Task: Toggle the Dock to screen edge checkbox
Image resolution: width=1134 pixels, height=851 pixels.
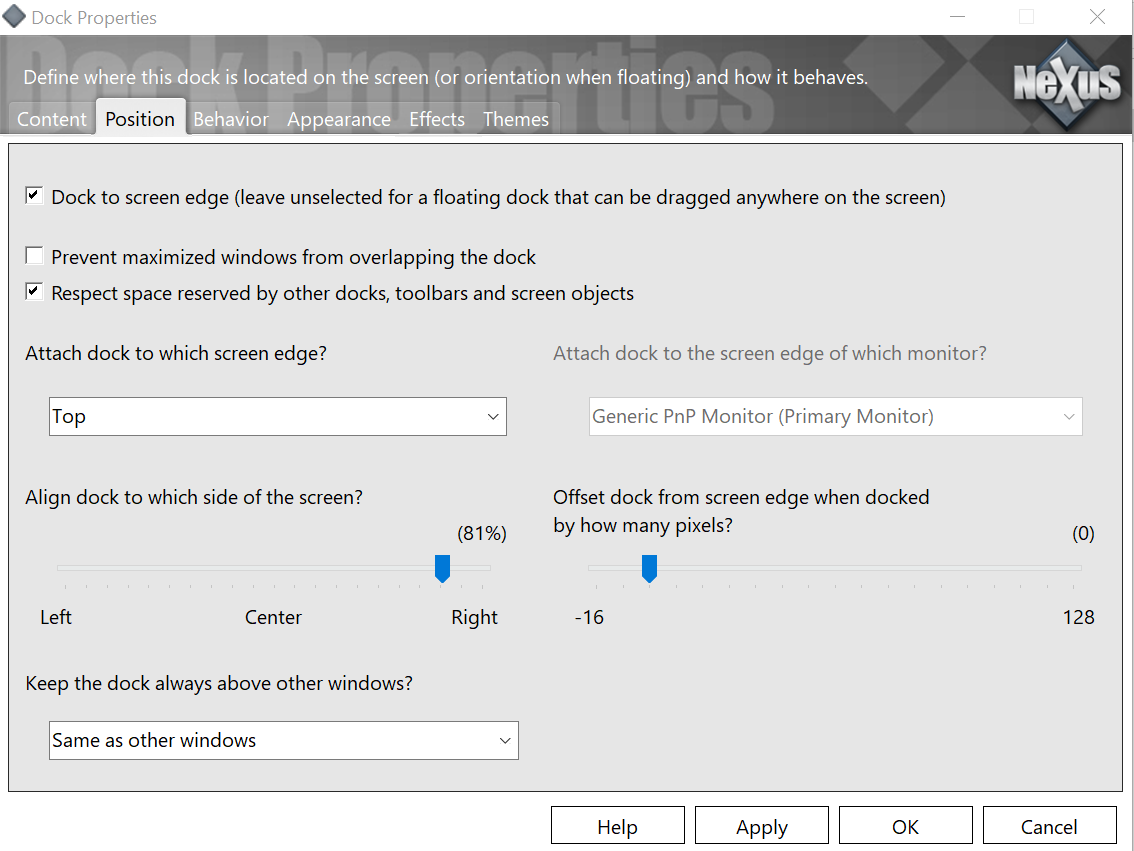Action: pos(34,196)
